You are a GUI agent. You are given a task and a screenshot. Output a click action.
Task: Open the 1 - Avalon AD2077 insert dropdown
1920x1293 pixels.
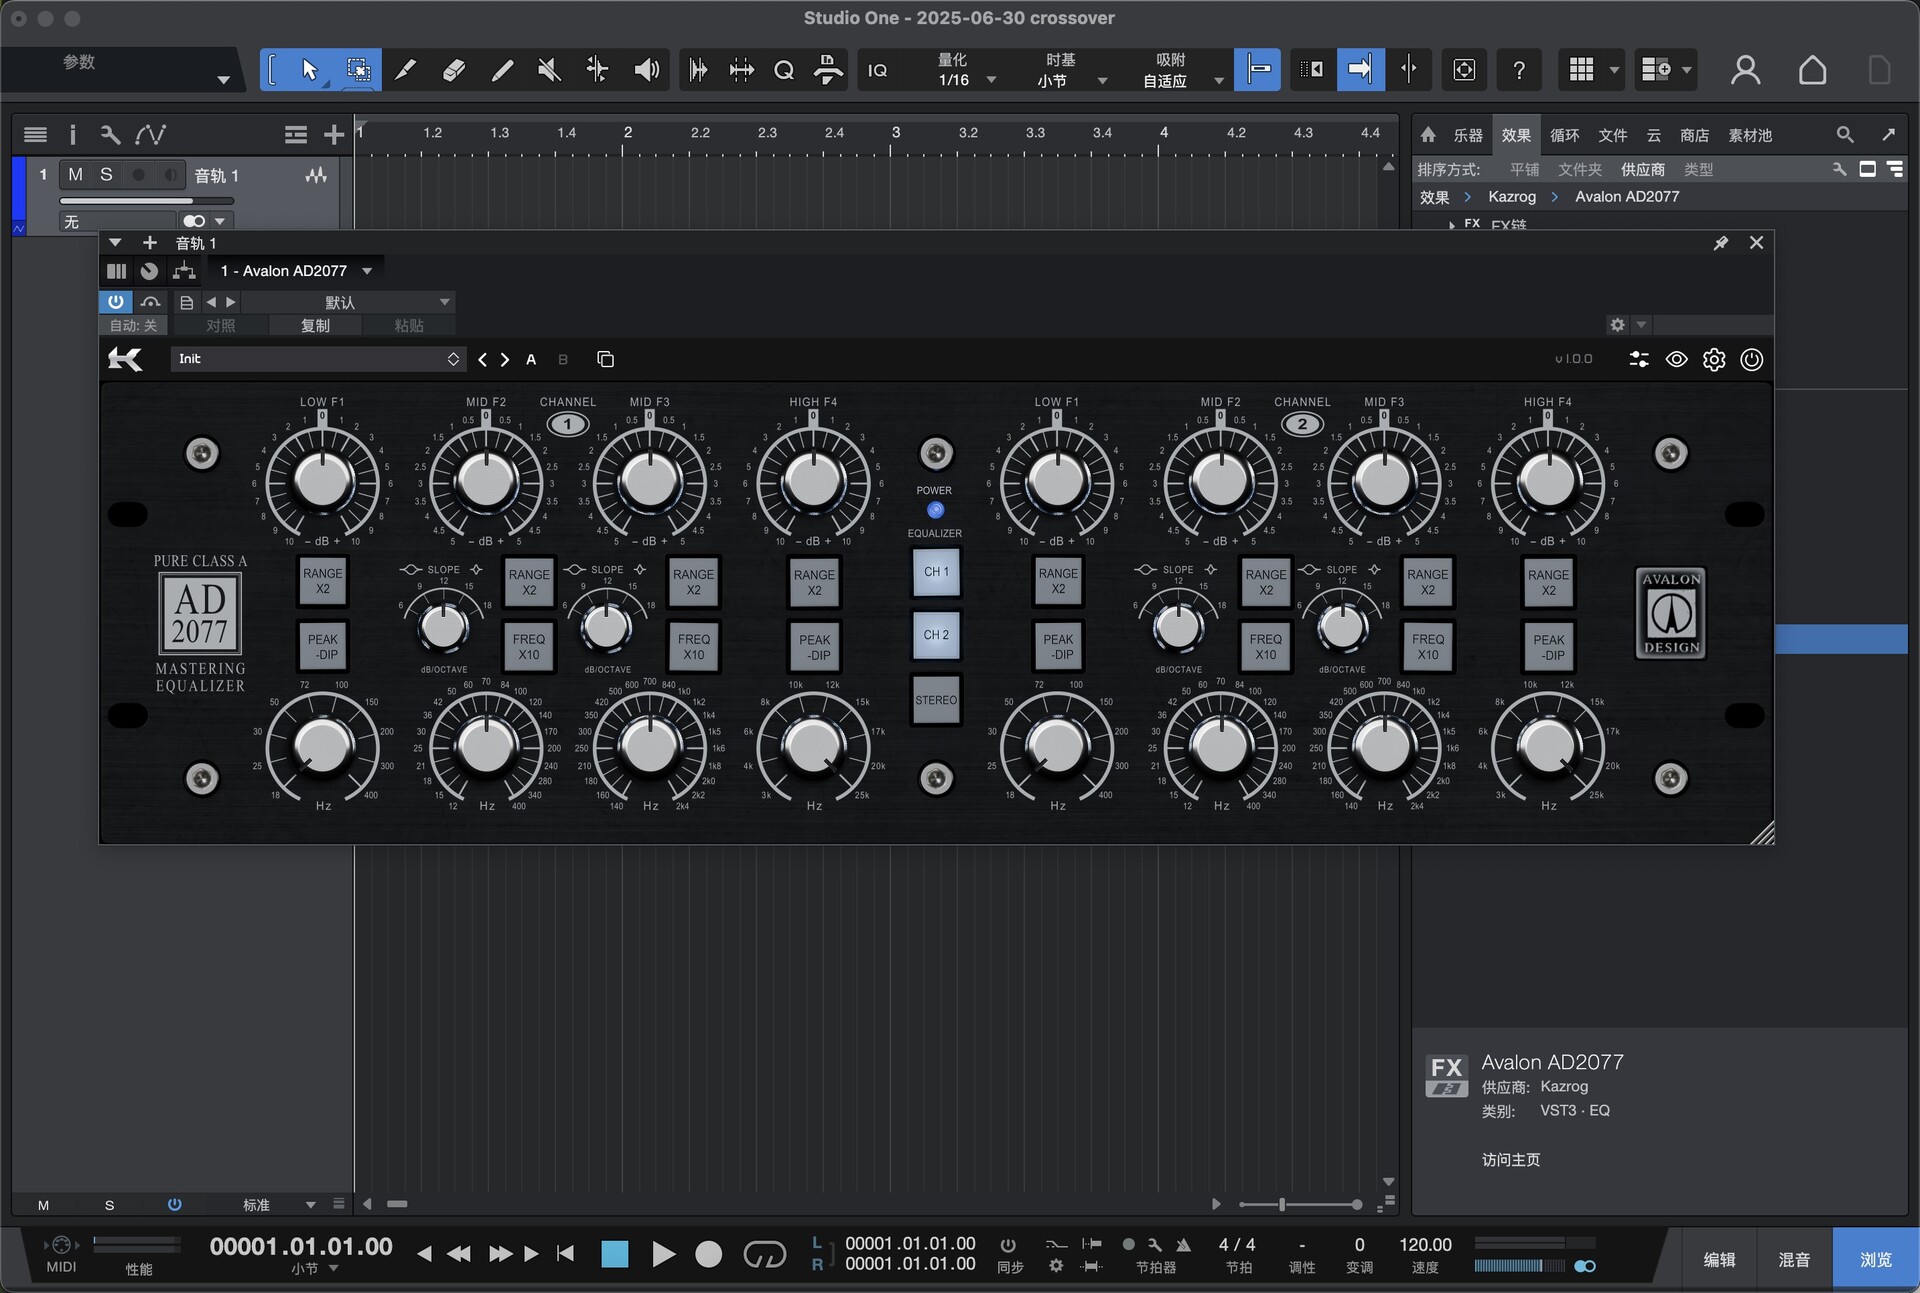(296, 271)
